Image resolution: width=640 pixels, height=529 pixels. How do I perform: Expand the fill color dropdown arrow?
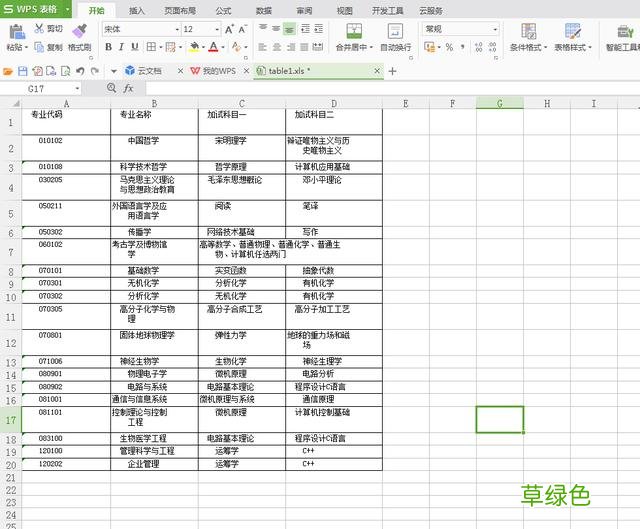203,47
